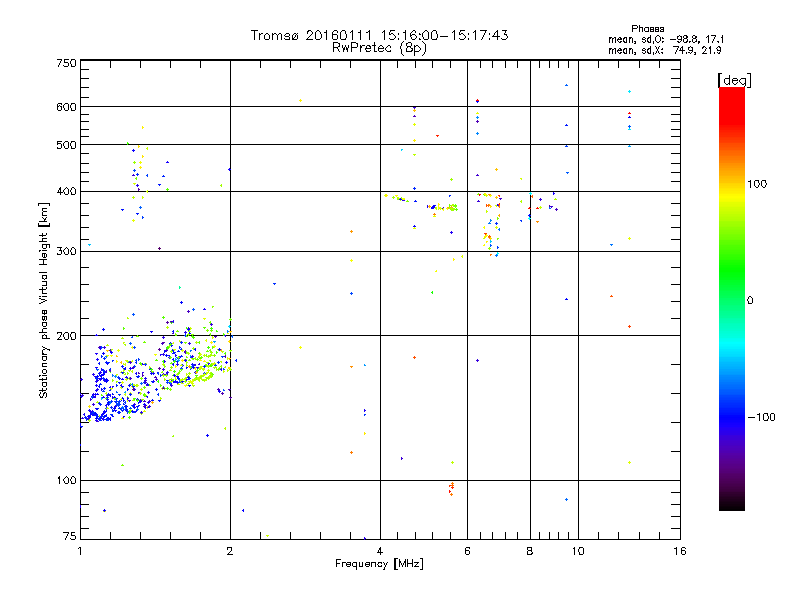Click the colorbar tick label '100'

[x=757, y=184]
